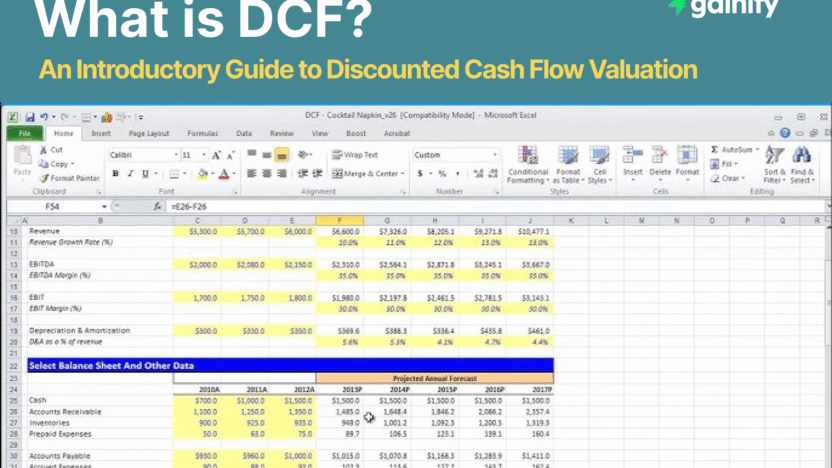The height and width of the screenshot is (468, 832).
Task: Select cell with Revenue $6,600.0
Action: [x=340, y=231]
